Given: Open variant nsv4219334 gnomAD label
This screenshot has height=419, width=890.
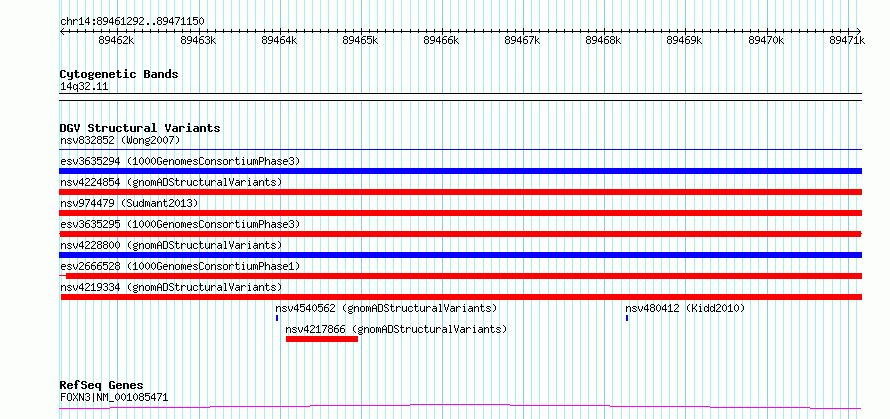Looking at the screenshot, I should point(171,287).
